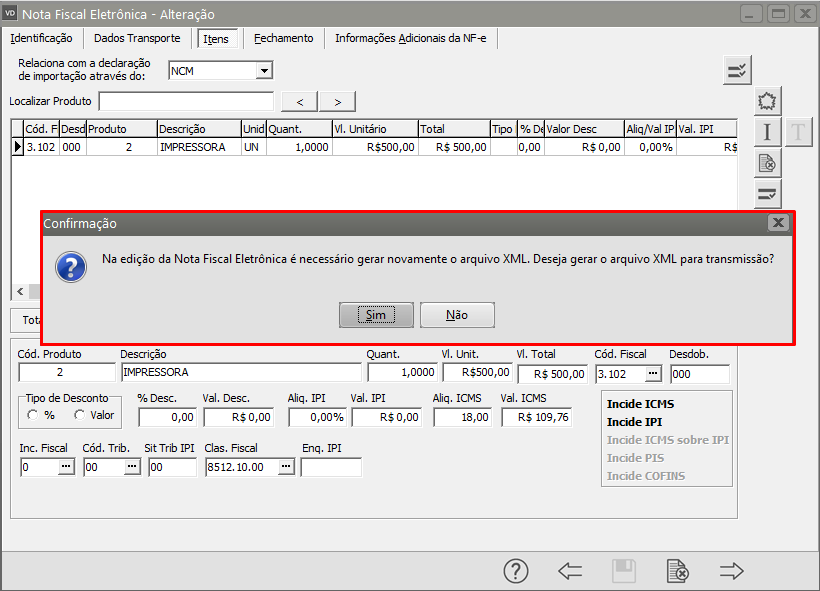This screenshot has height=591, width=820.
Task: Go back with the left arrow icon
Action: [570, 571]
